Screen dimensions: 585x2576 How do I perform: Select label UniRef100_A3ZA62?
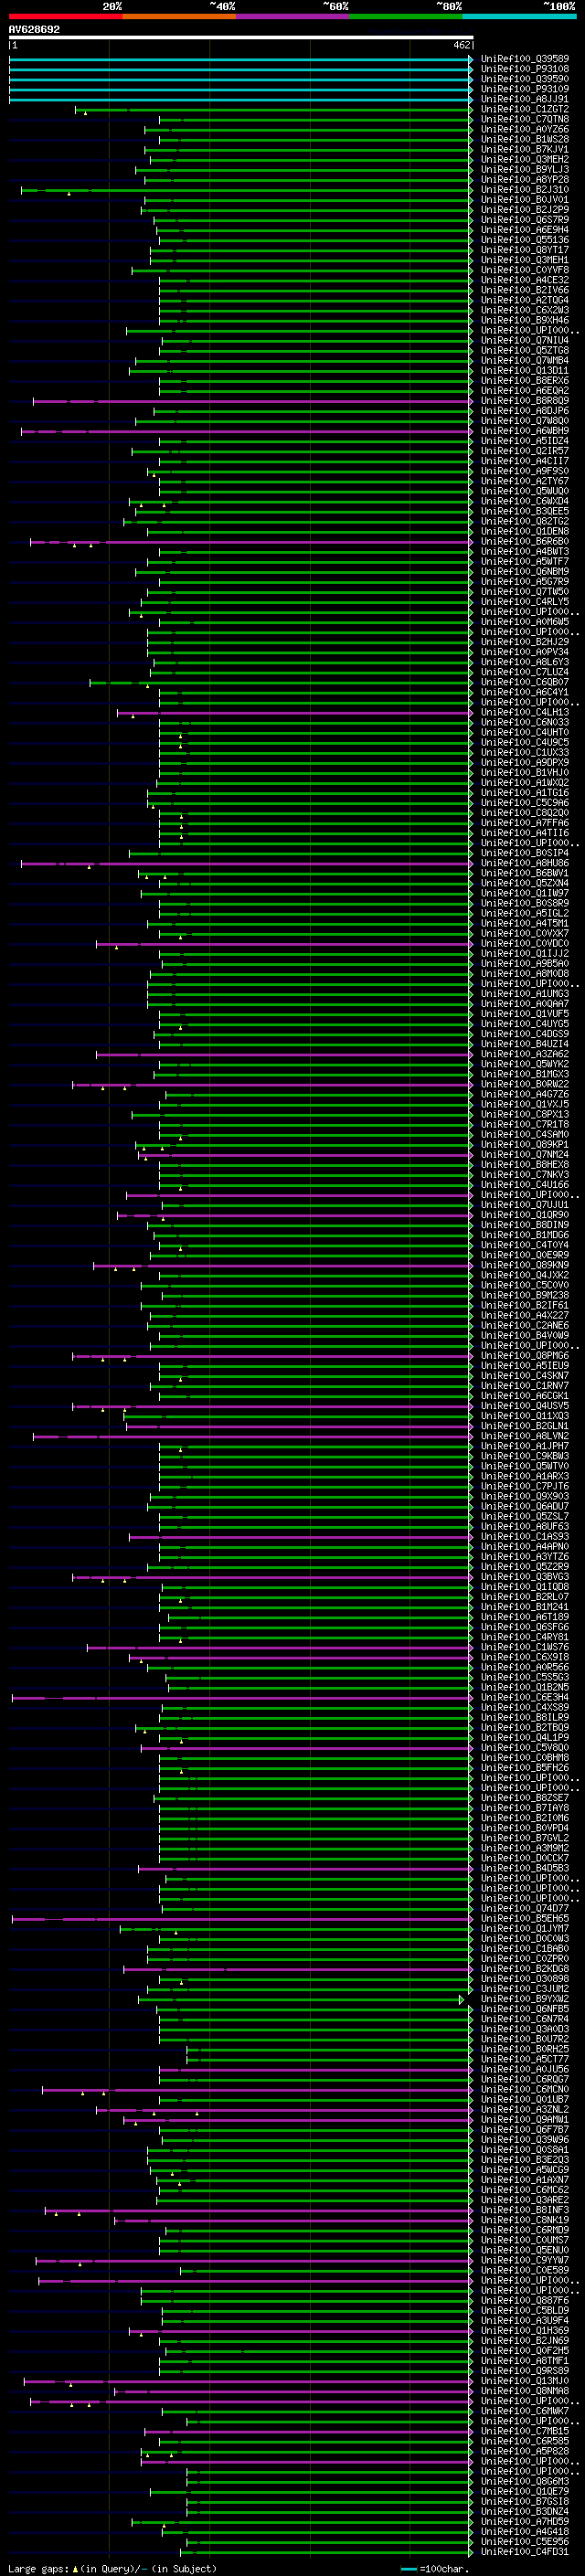[x=525, y=1054]
